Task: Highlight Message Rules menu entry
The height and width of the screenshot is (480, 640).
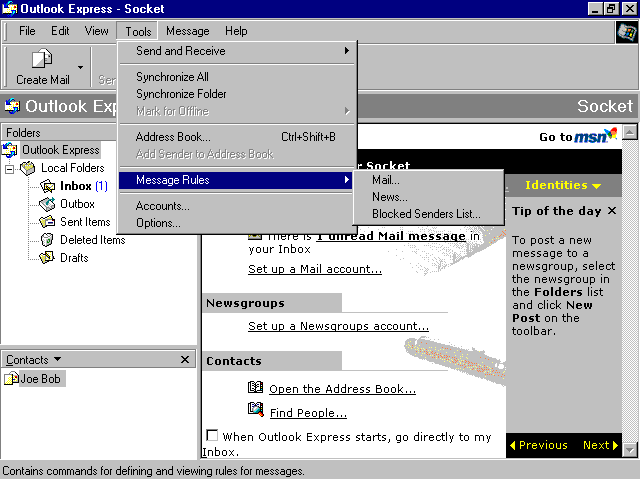Action: click(238, 180)
